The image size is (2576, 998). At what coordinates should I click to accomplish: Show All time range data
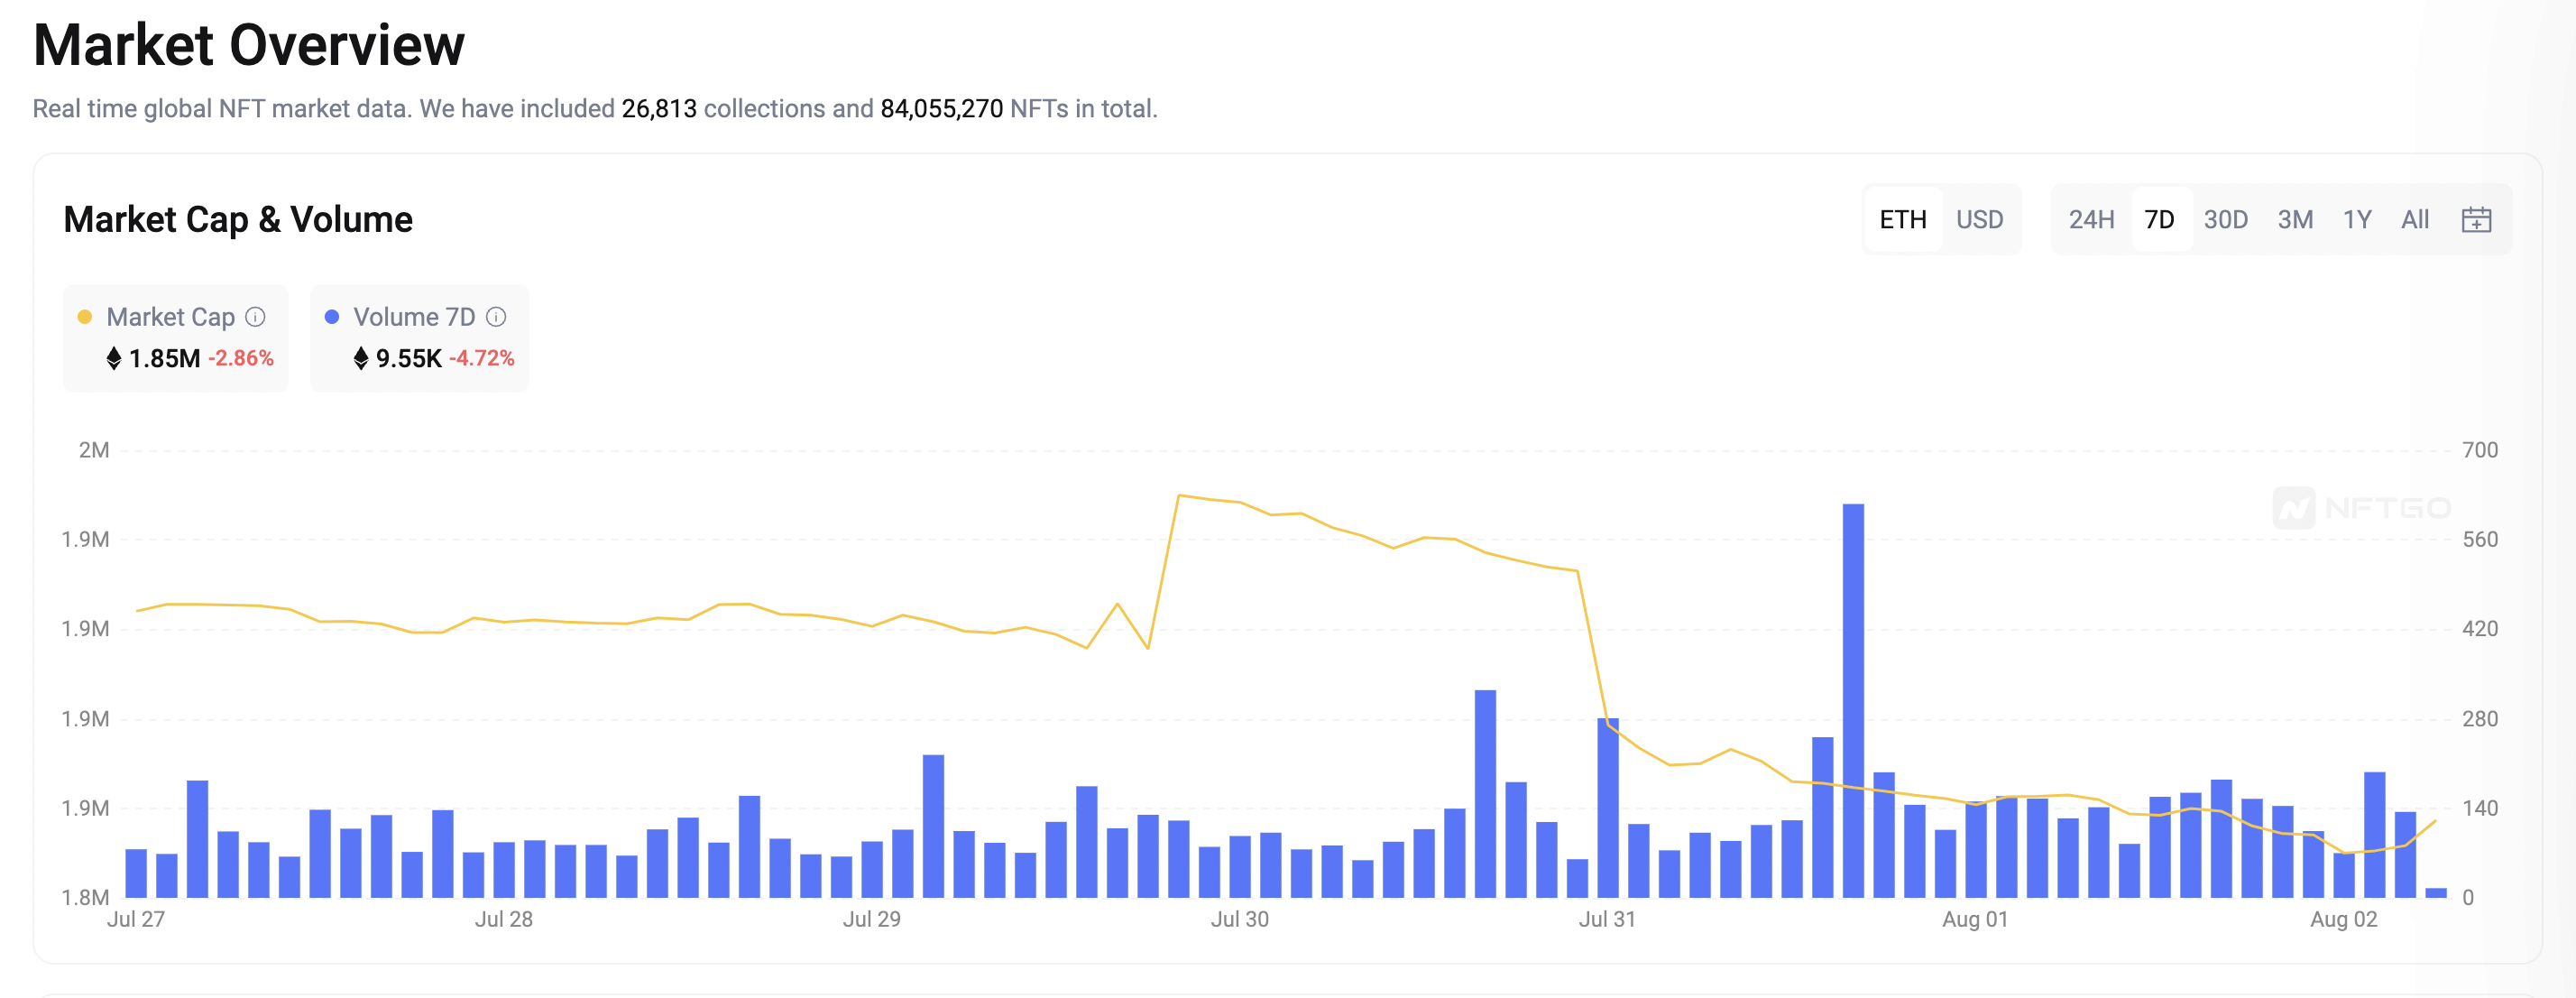click(x=2414, y=219)
